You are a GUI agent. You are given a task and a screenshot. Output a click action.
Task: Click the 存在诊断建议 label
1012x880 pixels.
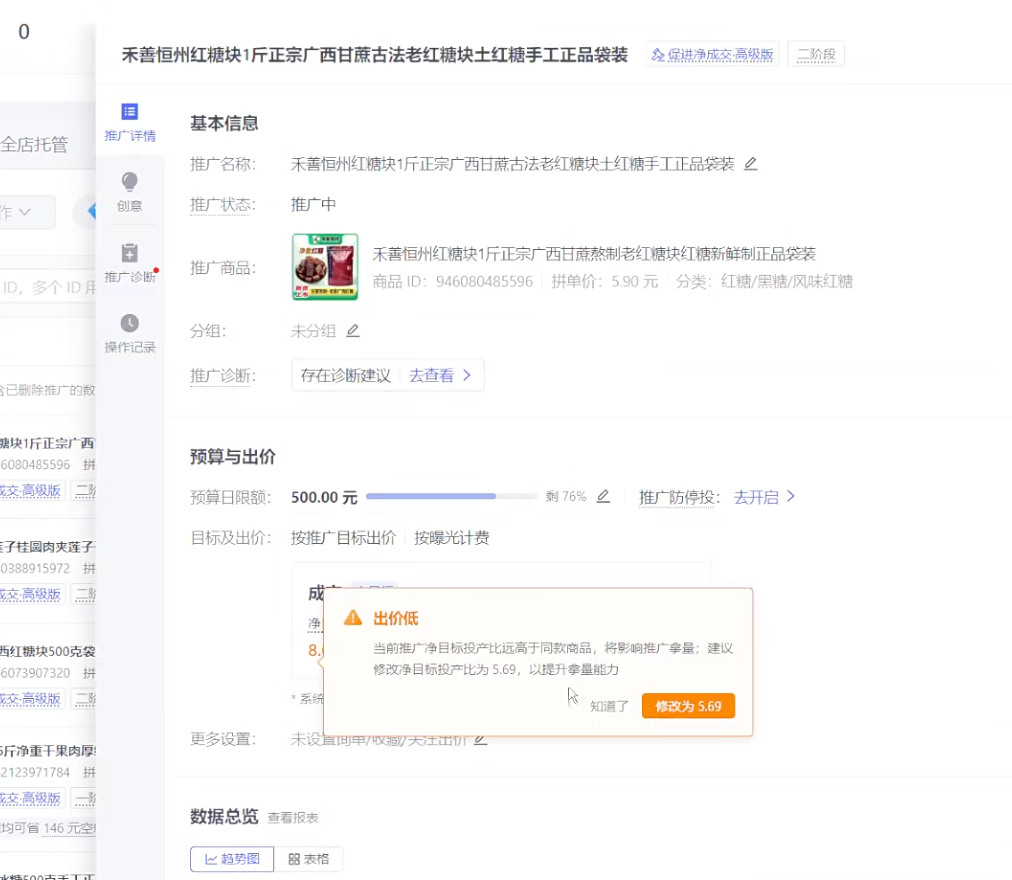(345, 376)
